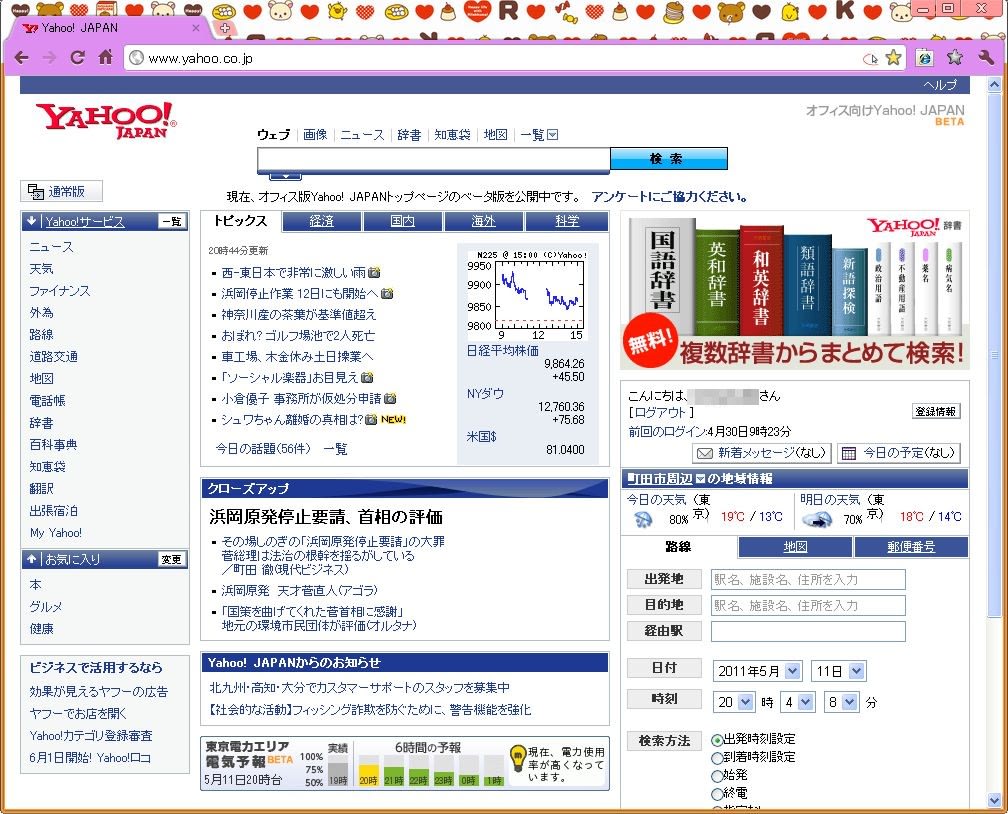Click the ログアウト link
This screenshot has height=814, width=1008.
point(661,412)
